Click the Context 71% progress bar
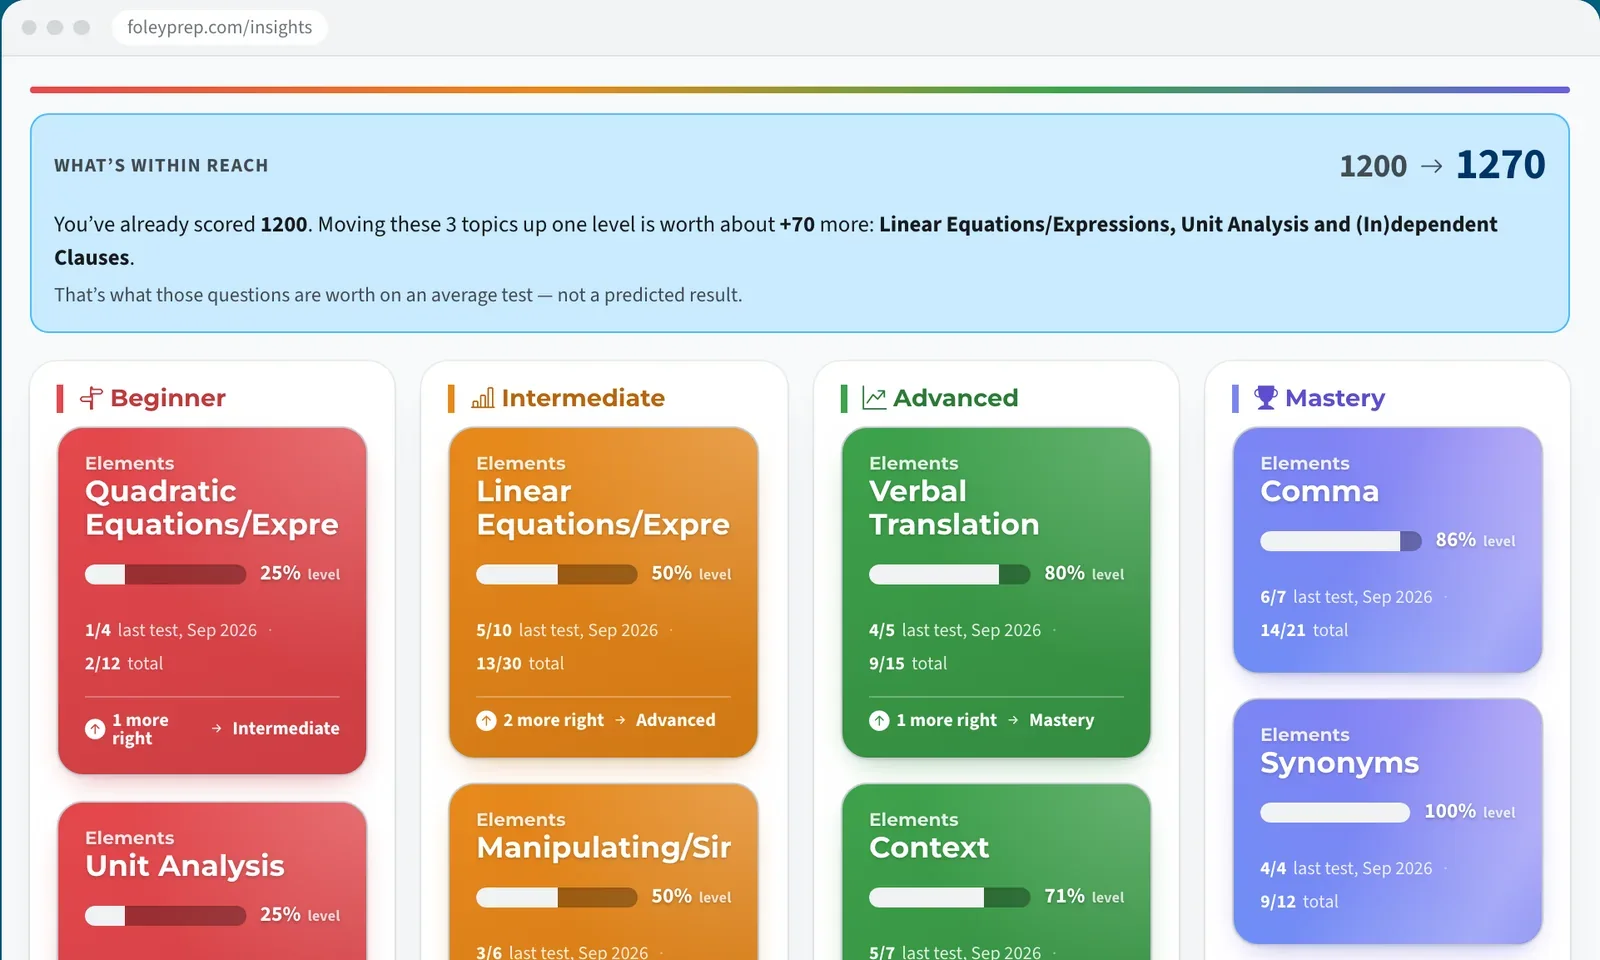The height and width of the screenshot is (960, 1600). pyautogui.click(x=949, y=897)
